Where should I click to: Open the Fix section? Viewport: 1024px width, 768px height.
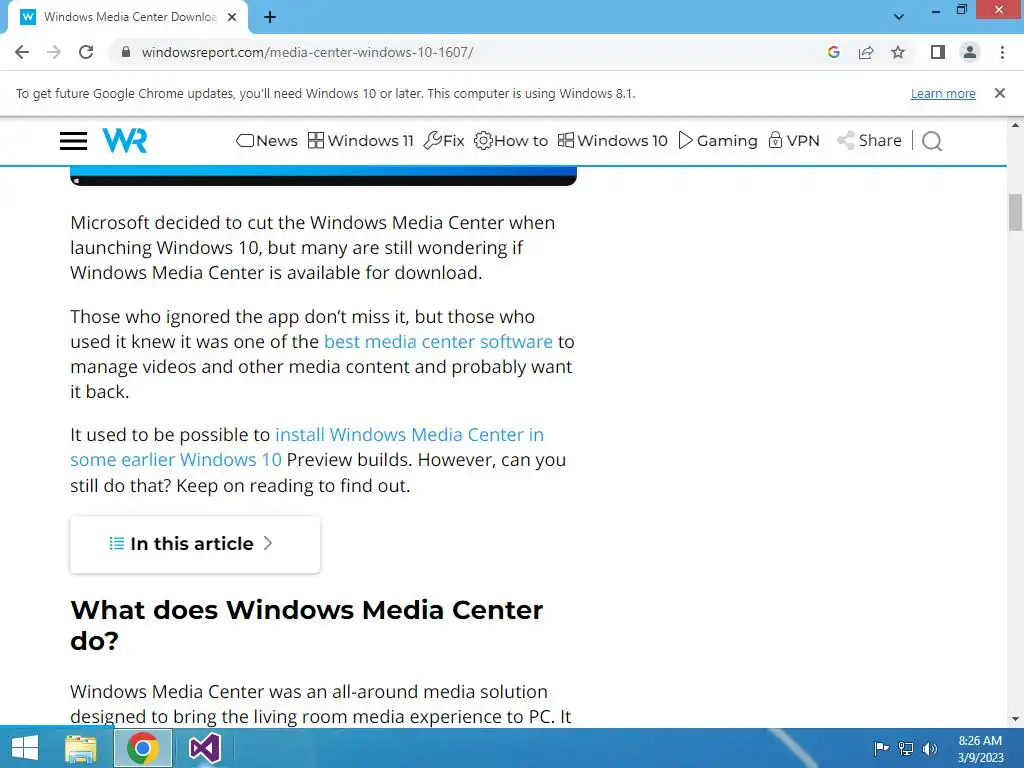444,140
